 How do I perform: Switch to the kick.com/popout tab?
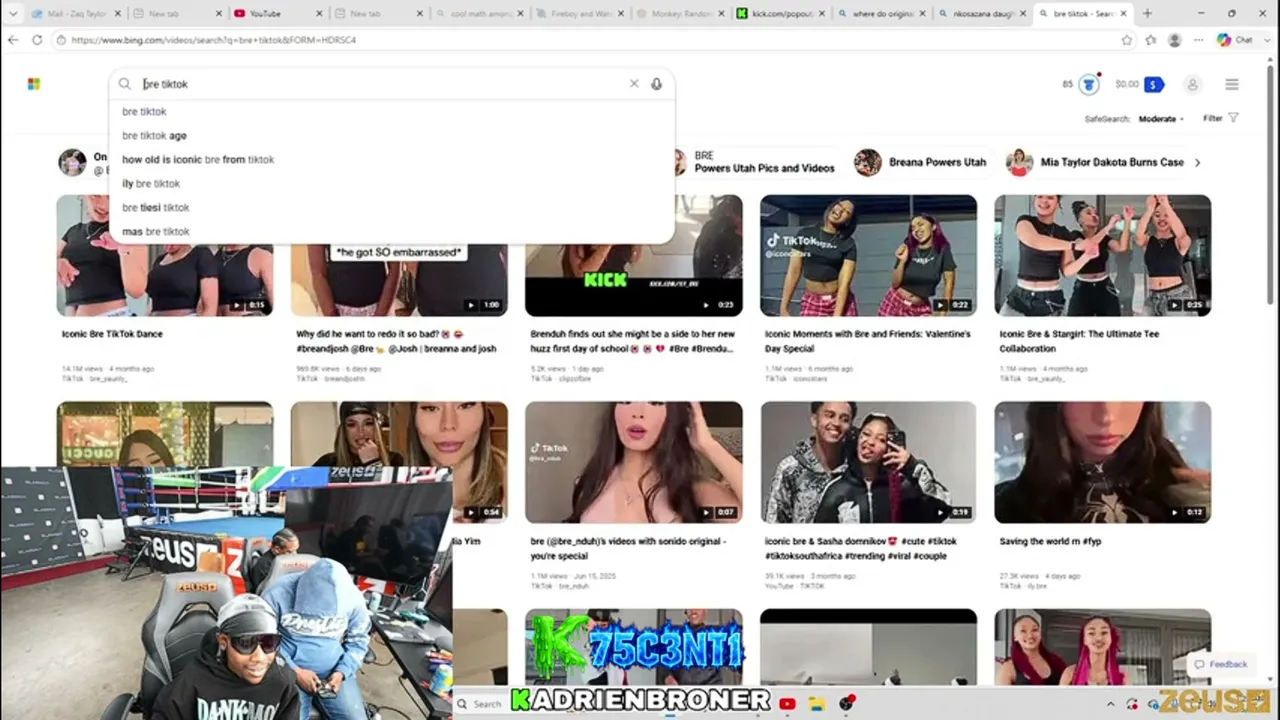coord(783,14)
